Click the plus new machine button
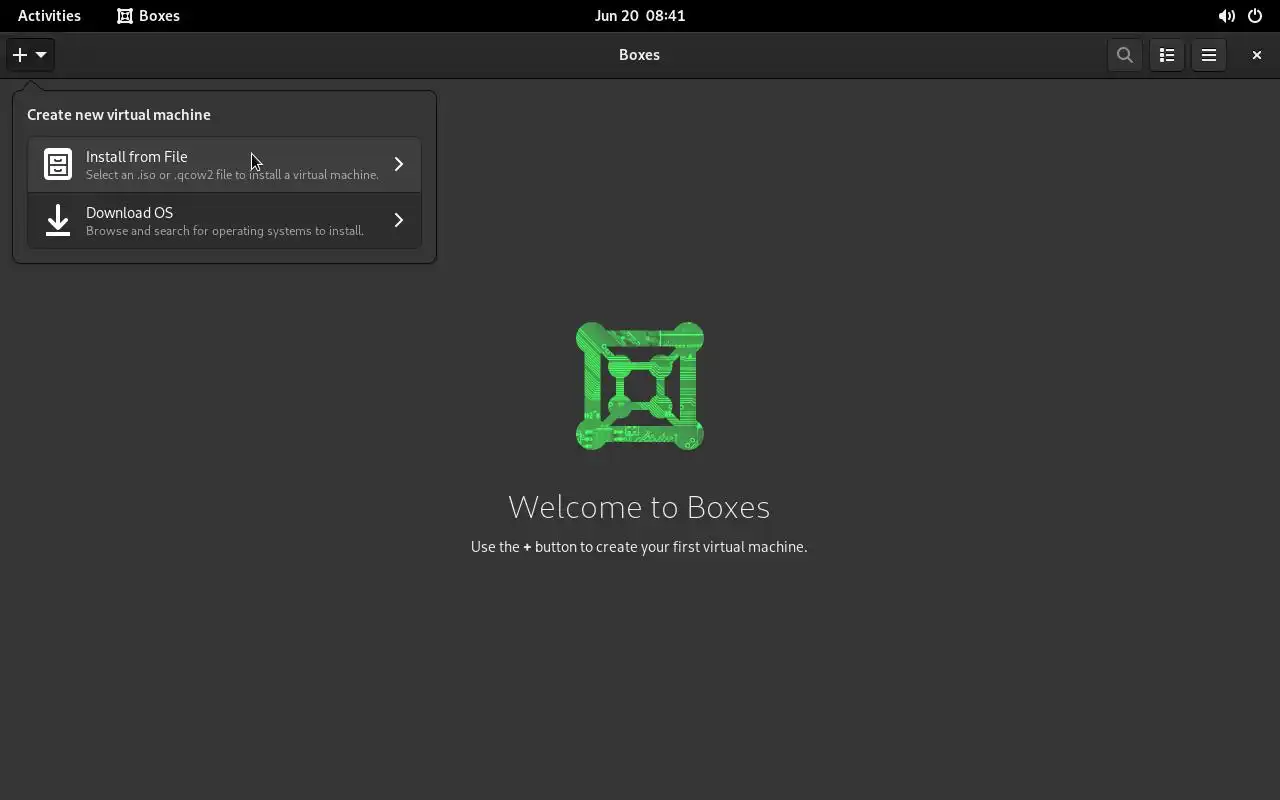Viewport: 1280px width, 800px height. click(x=29, y=55)
